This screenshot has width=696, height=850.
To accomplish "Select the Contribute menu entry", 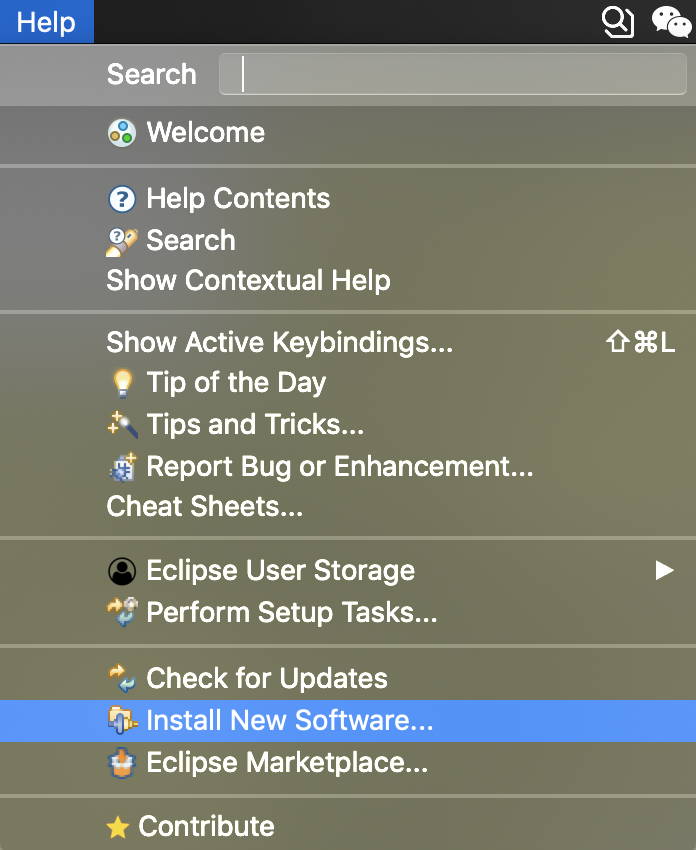I will click(x=348, y=826).
